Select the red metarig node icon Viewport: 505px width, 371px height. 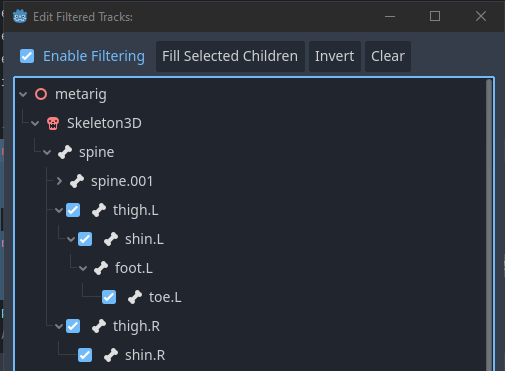(x=41, y=94)
